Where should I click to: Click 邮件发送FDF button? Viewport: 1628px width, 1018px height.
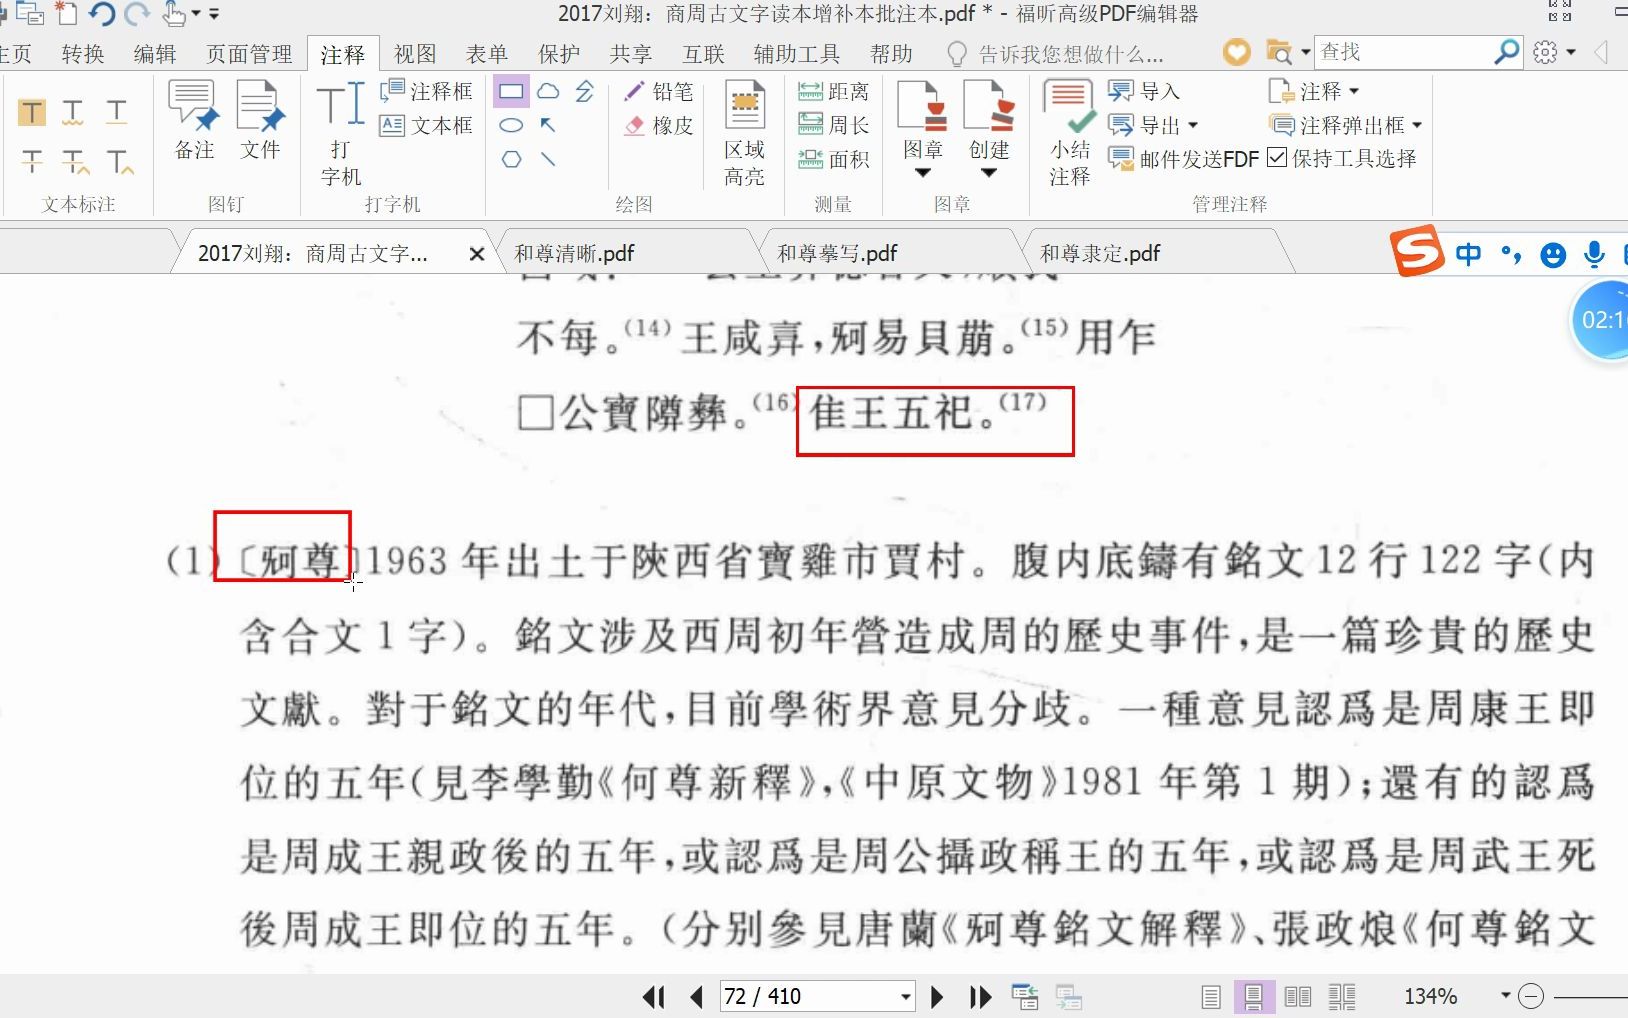coord(1183,159)
